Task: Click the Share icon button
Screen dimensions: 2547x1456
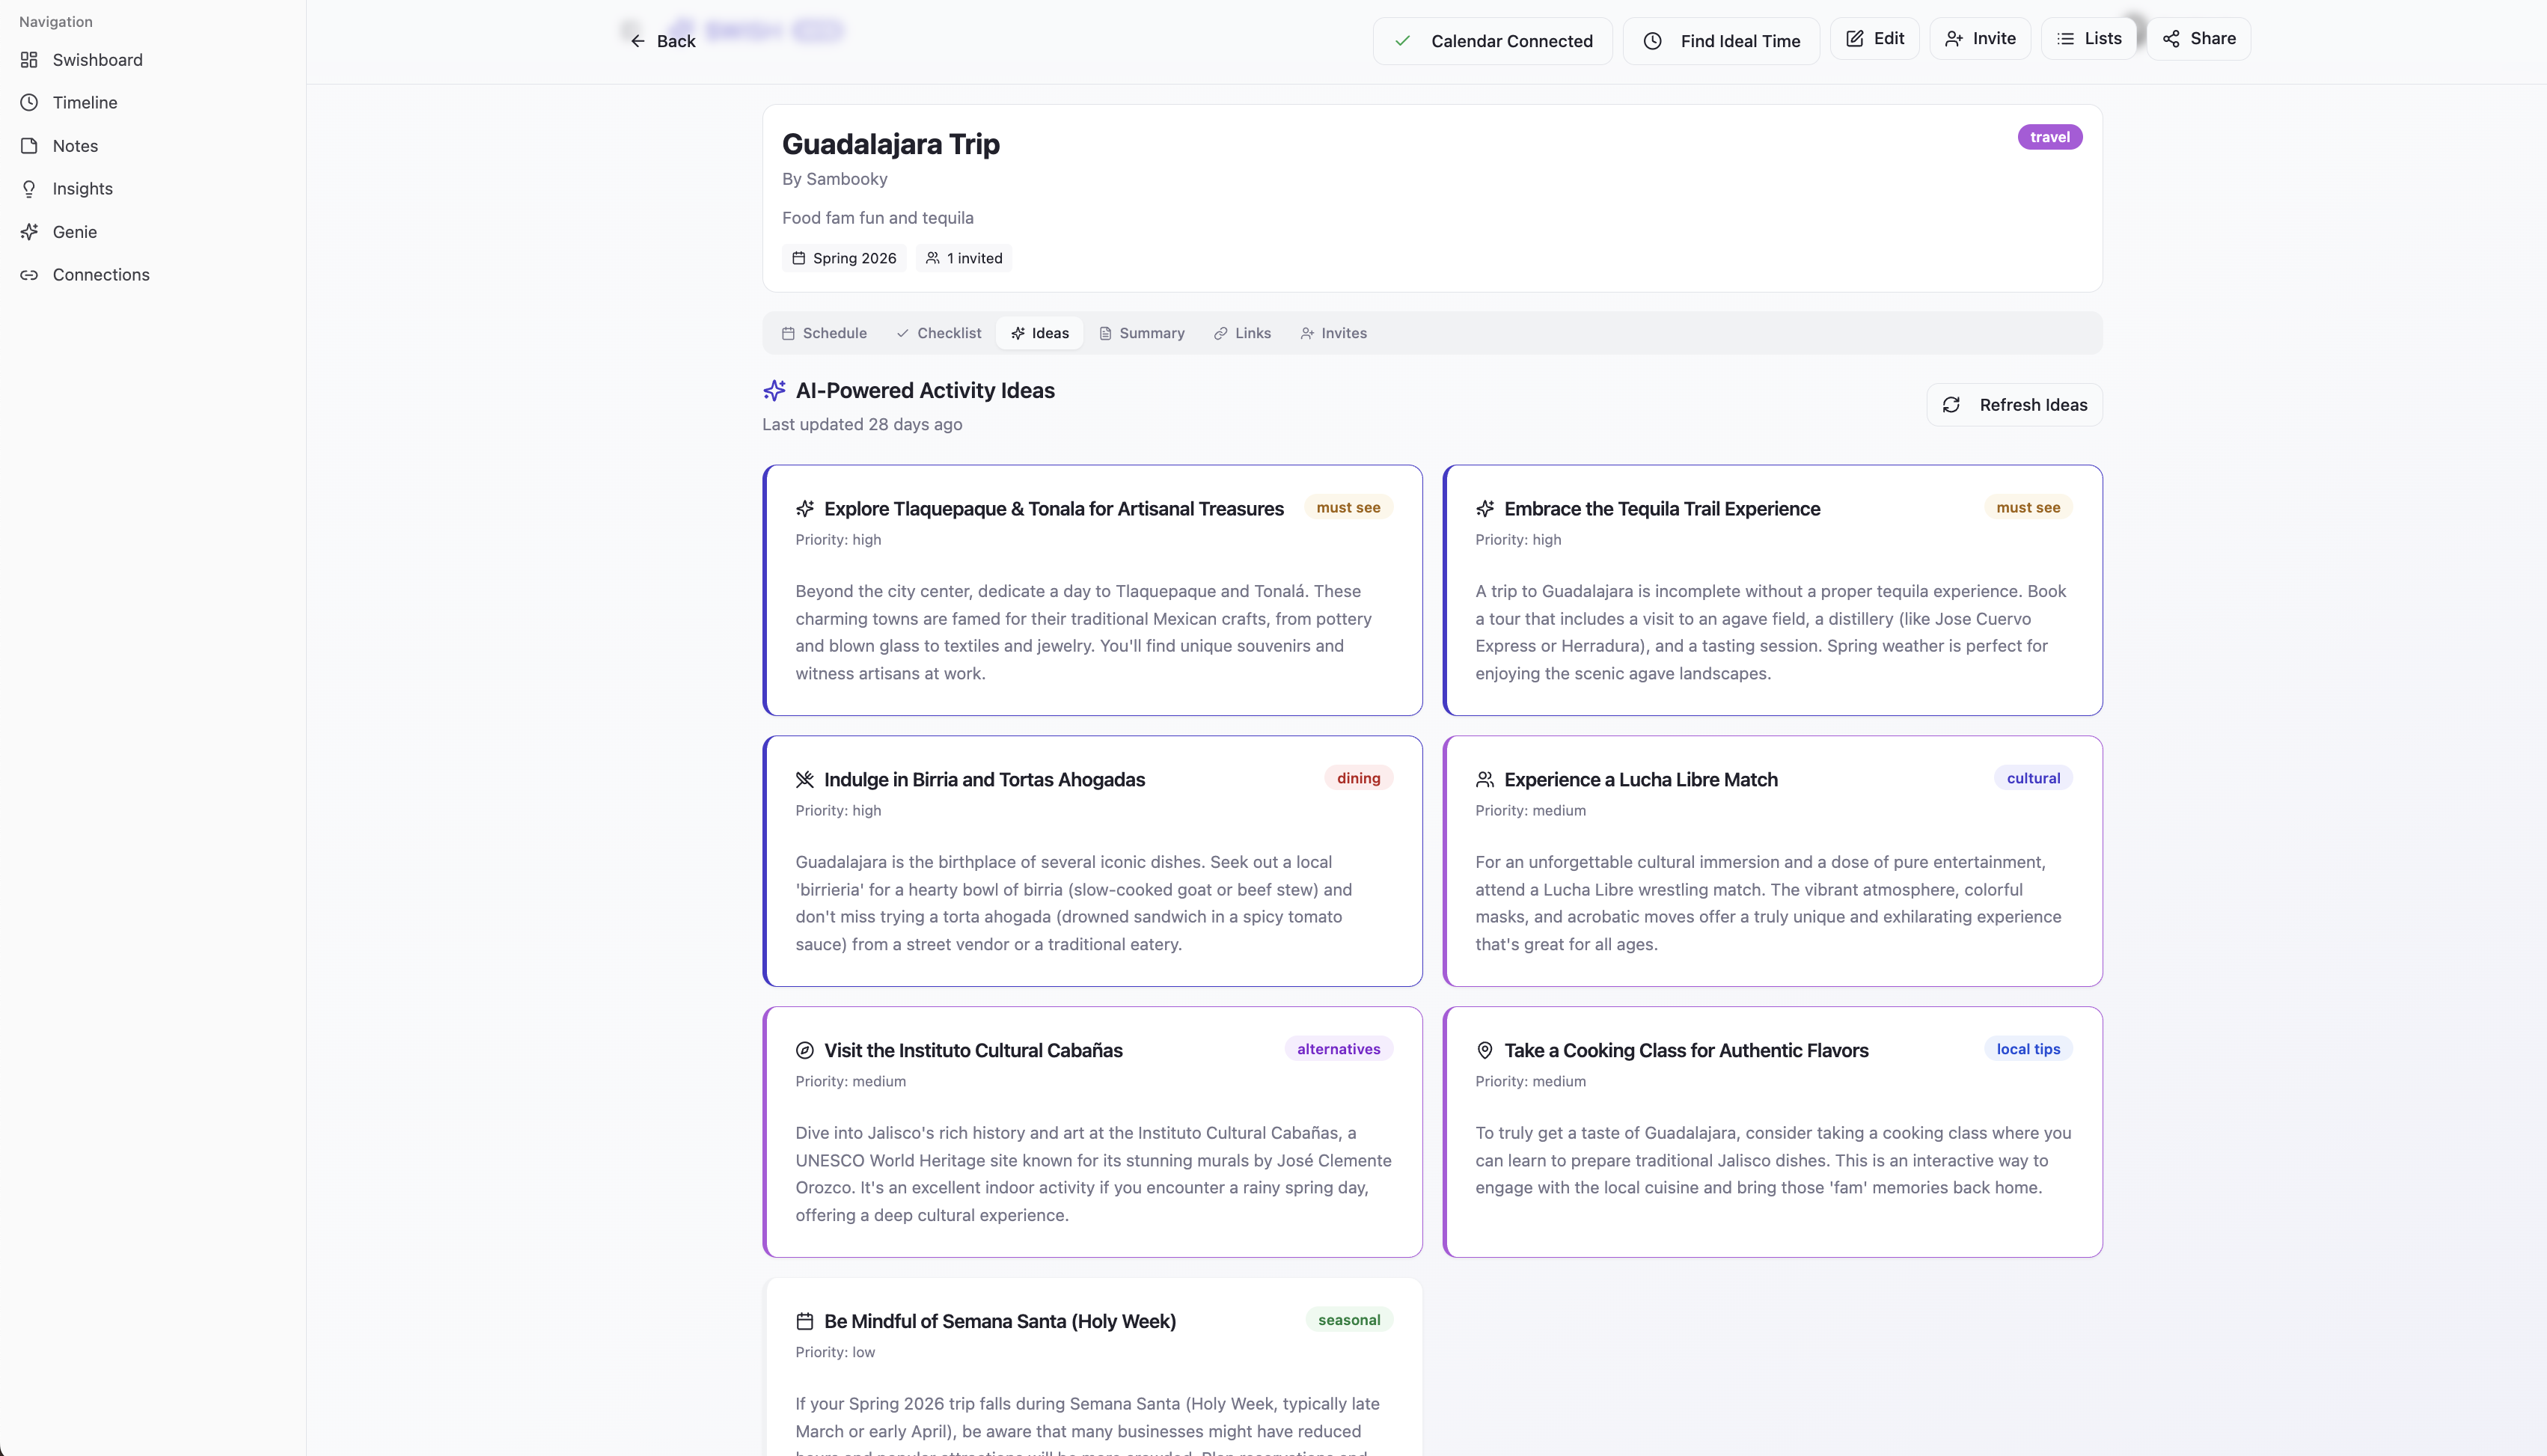Action: (x=2198, y=39)
